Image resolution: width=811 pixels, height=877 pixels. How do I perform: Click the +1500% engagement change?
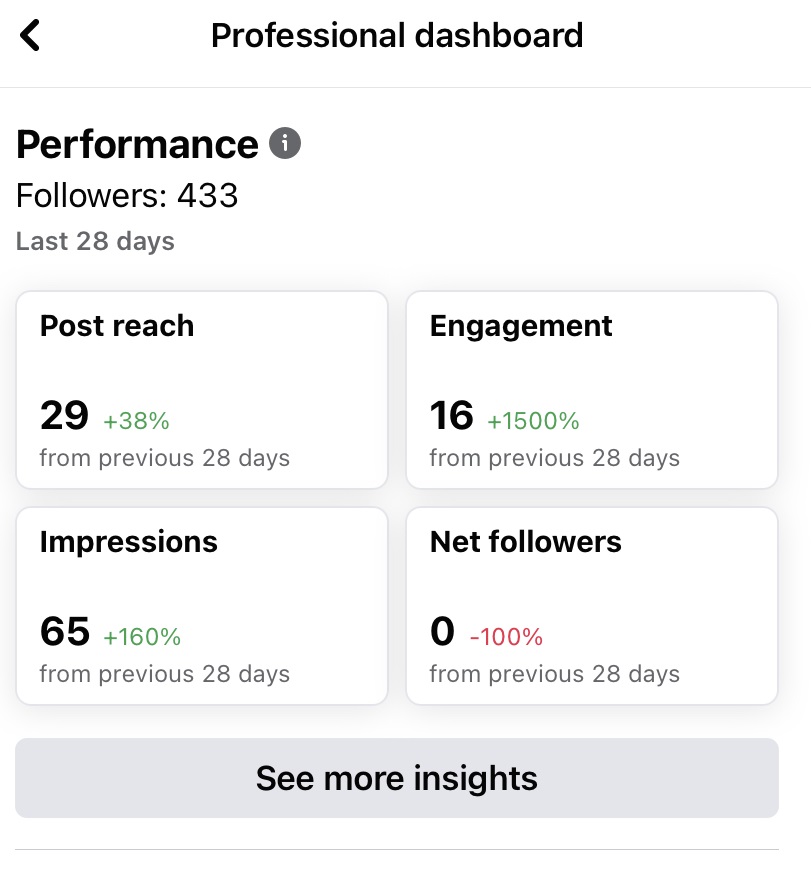point(533,421)
